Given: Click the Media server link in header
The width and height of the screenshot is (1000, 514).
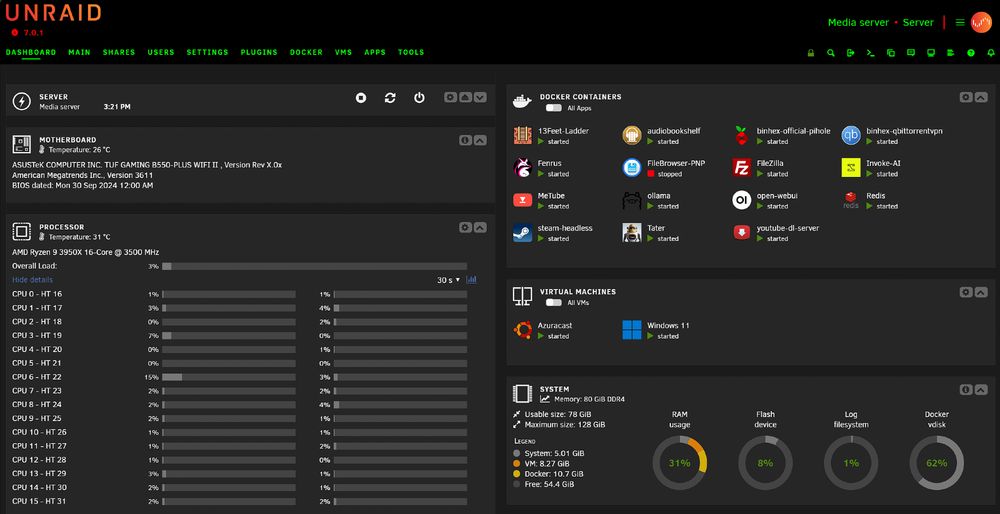Looking at the screenshot, I should (x=858, y=22).
